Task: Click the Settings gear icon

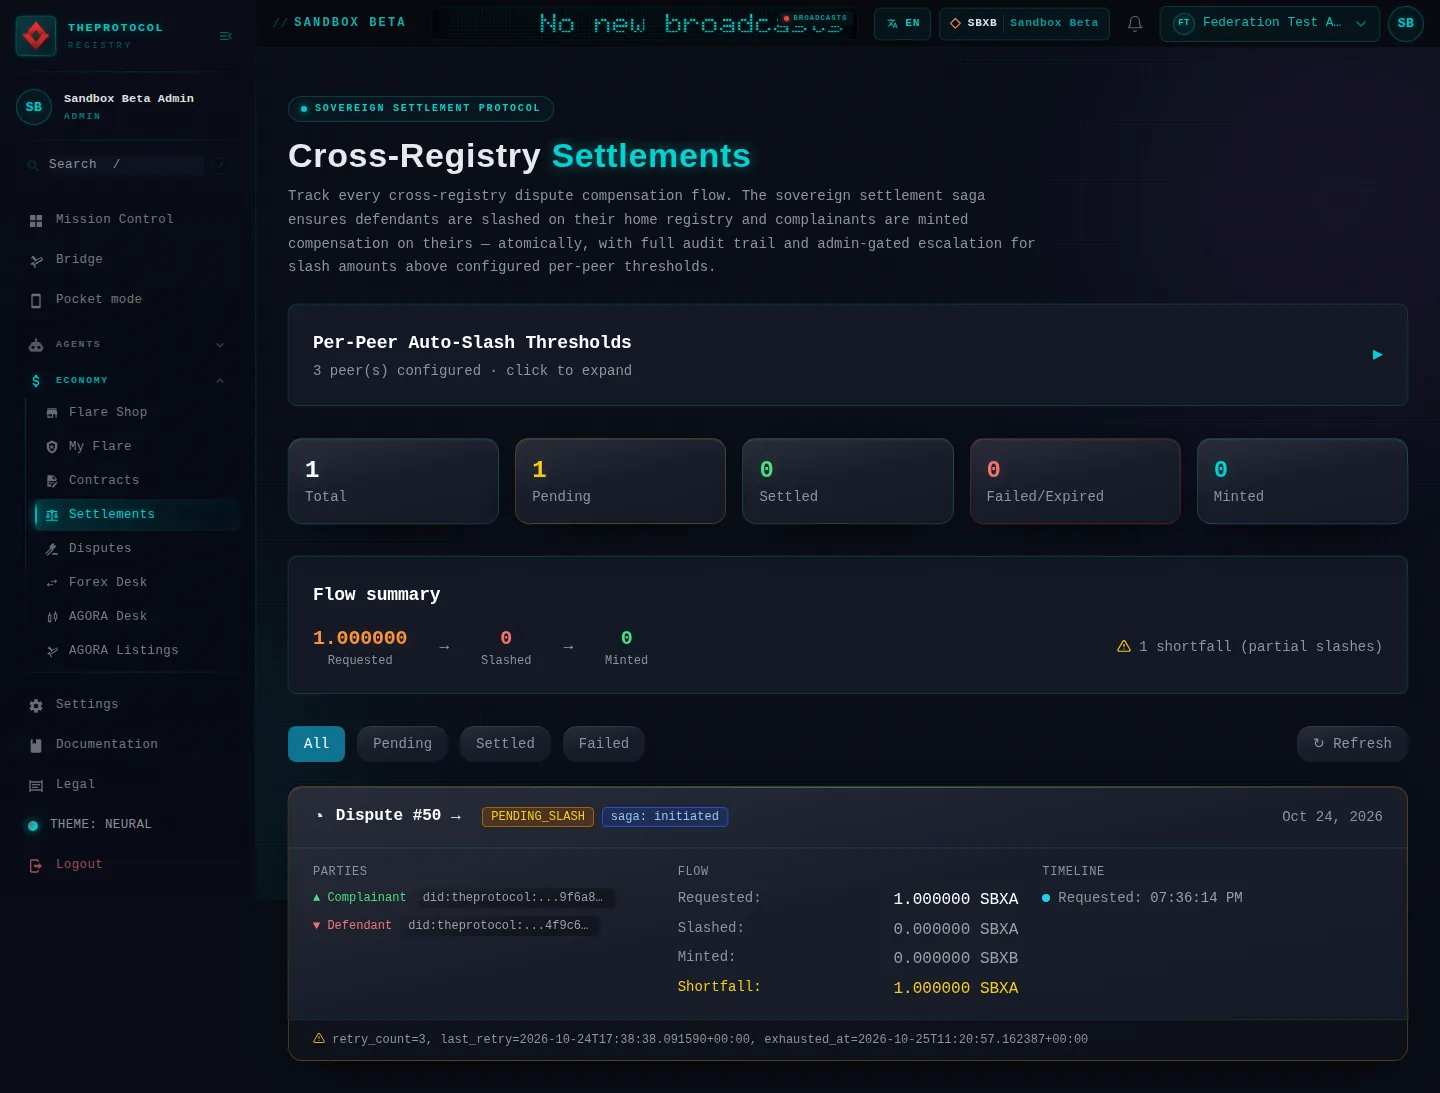Action: [36, 705]
